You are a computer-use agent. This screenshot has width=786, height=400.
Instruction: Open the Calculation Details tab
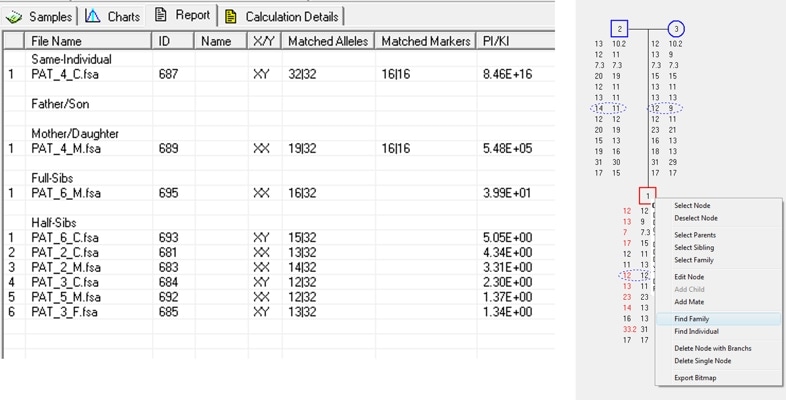[282, 17]
